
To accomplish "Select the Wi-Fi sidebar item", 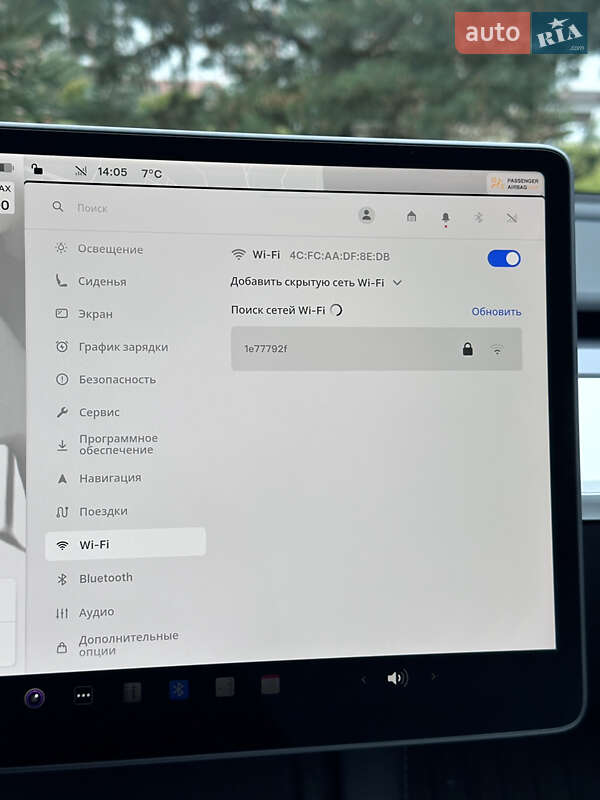I will point(126,544).
